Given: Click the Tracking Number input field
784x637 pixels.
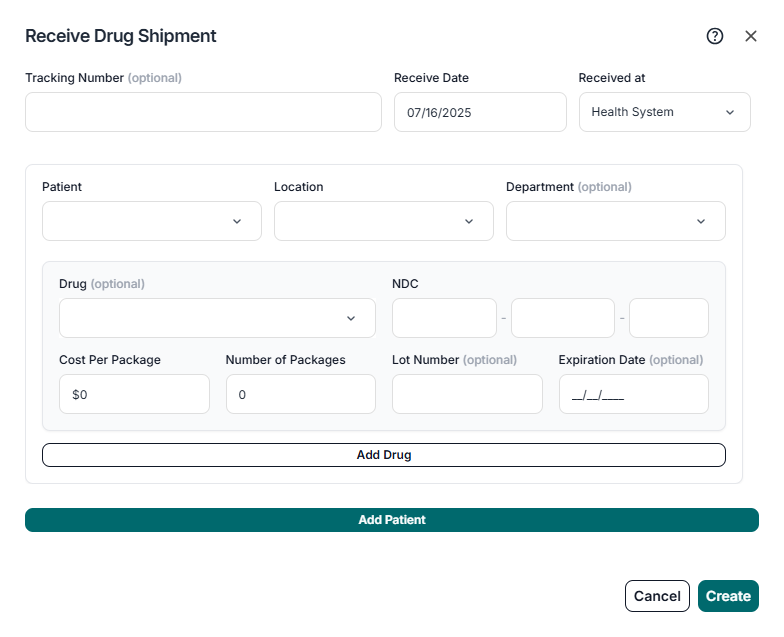Looking at the screenshot, I should click(x=203, y=112).
